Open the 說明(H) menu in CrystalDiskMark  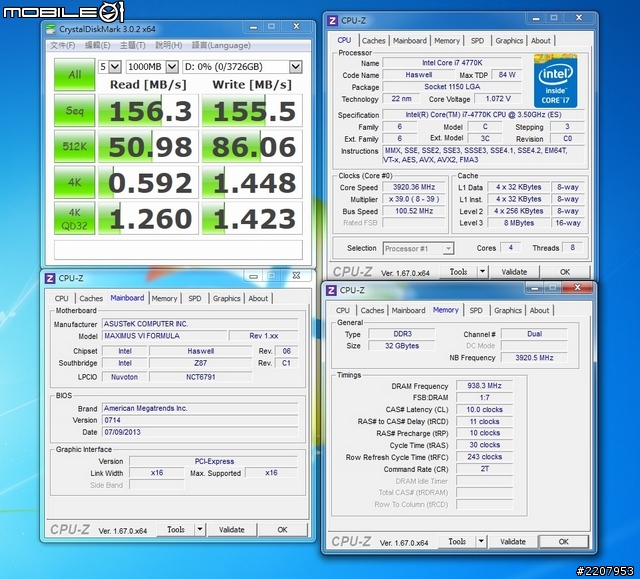(x=169, y=45)
